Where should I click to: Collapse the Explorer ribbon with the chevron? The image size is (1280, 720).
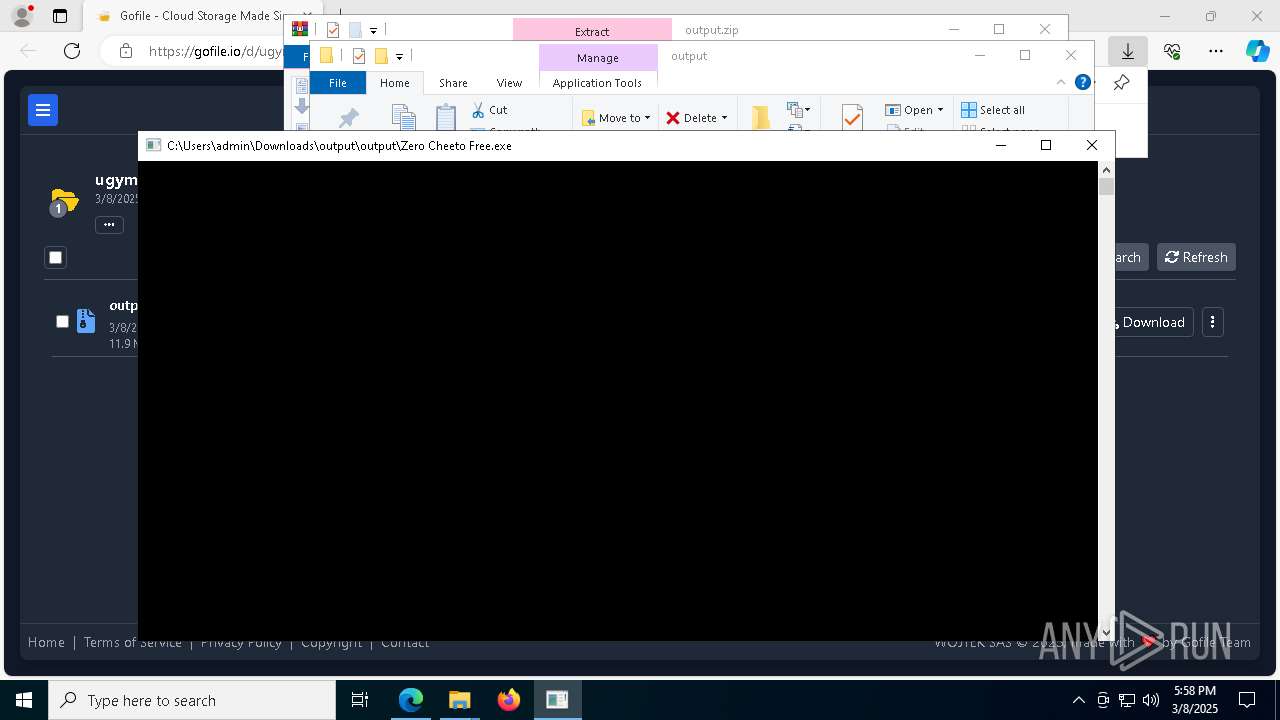click(x=1061, y=82)
